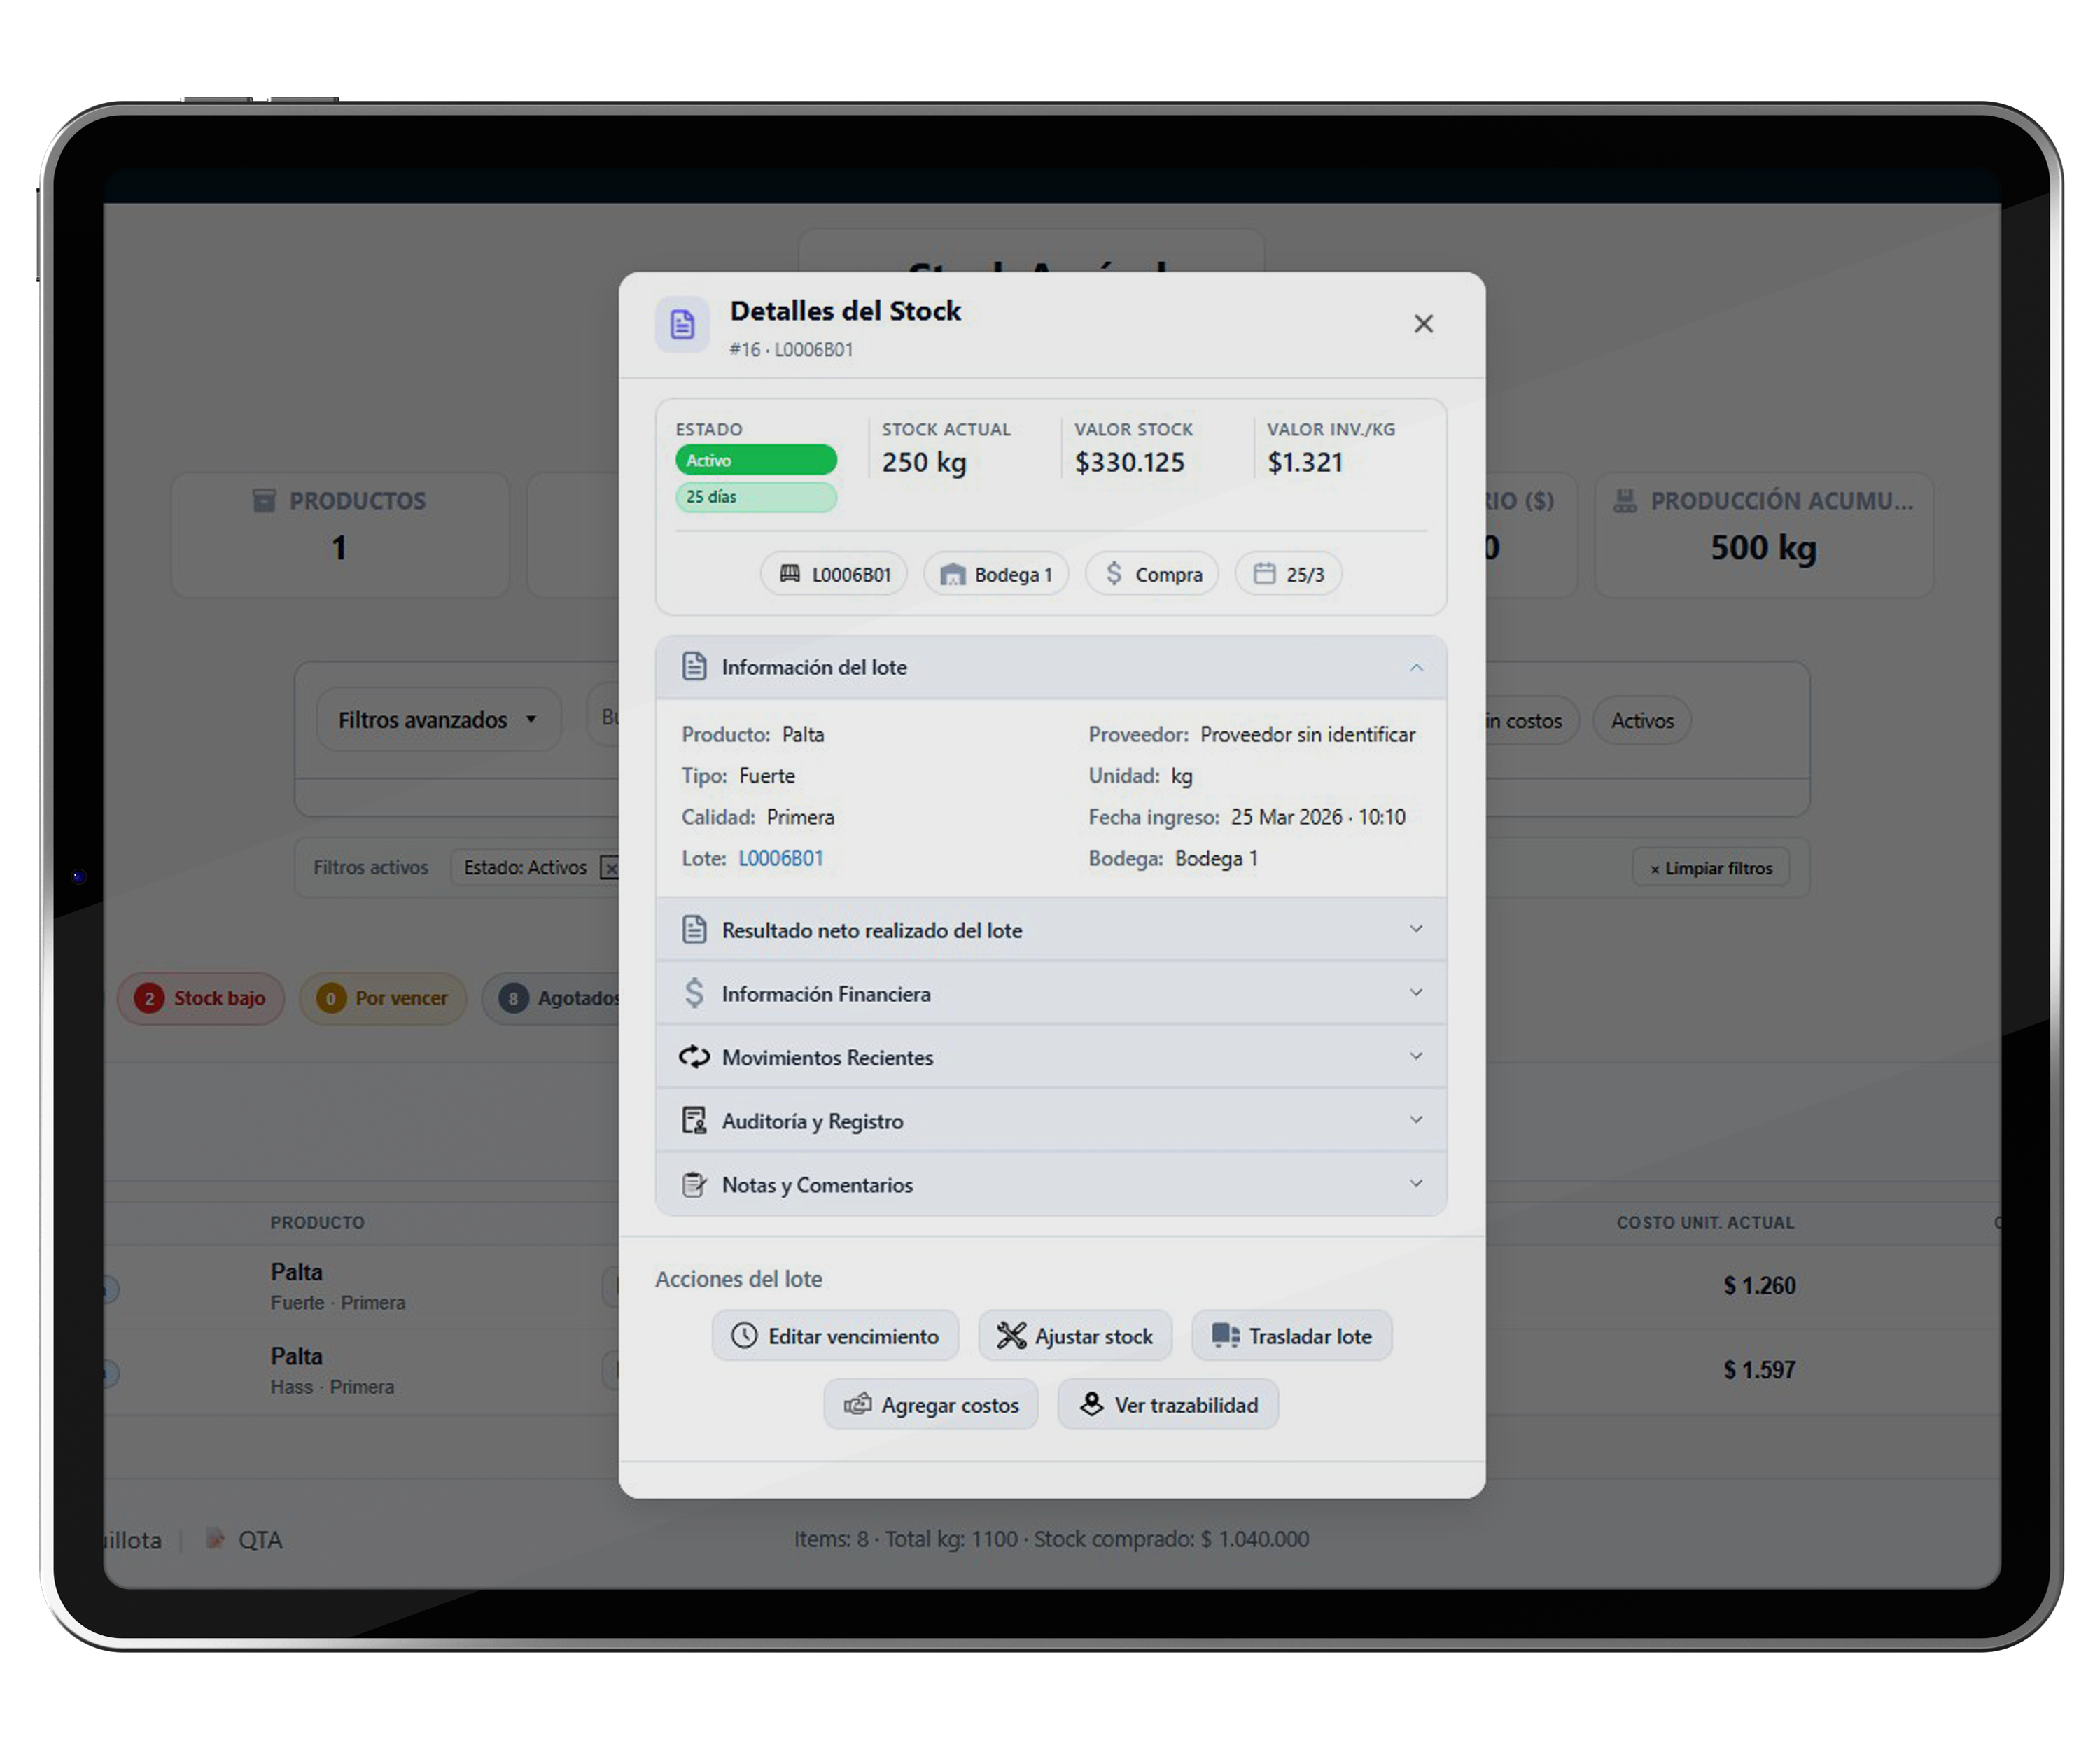Click the calendar icon on the 25/3 chip

[x=1264, y=573]
